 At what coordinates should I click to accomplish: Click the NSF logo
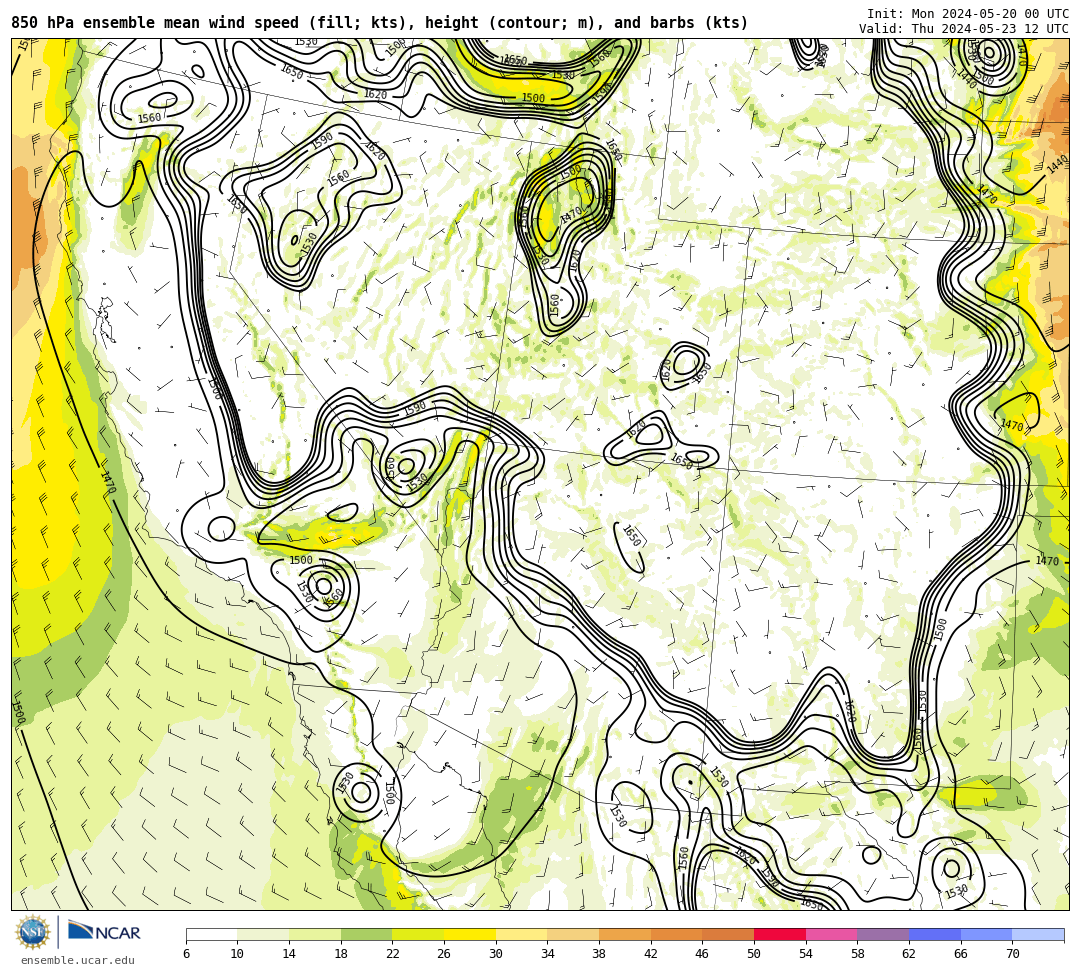pyautogui.click(x=33, y=932)
